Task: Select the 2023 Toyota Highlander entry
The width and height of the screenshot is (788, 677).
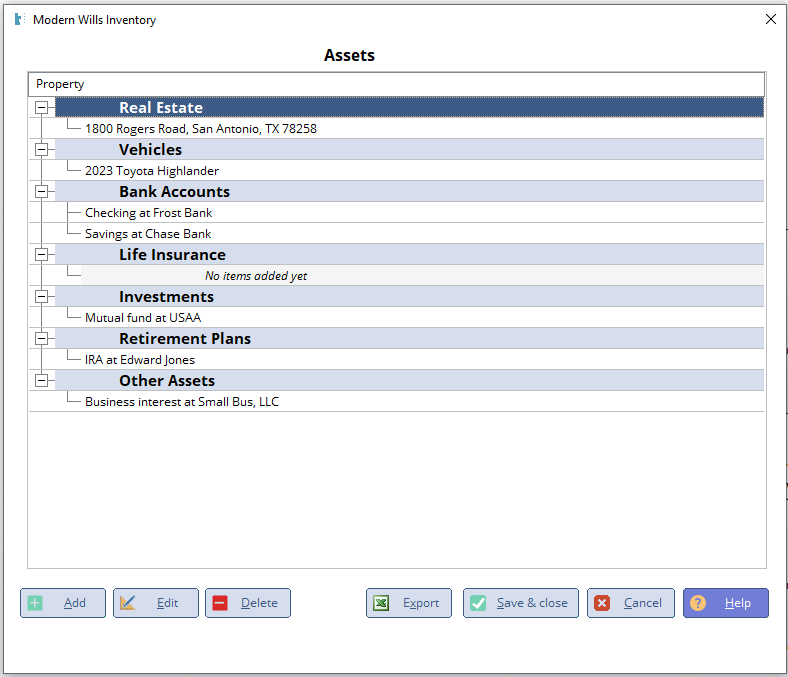Action: pos(151,171)
